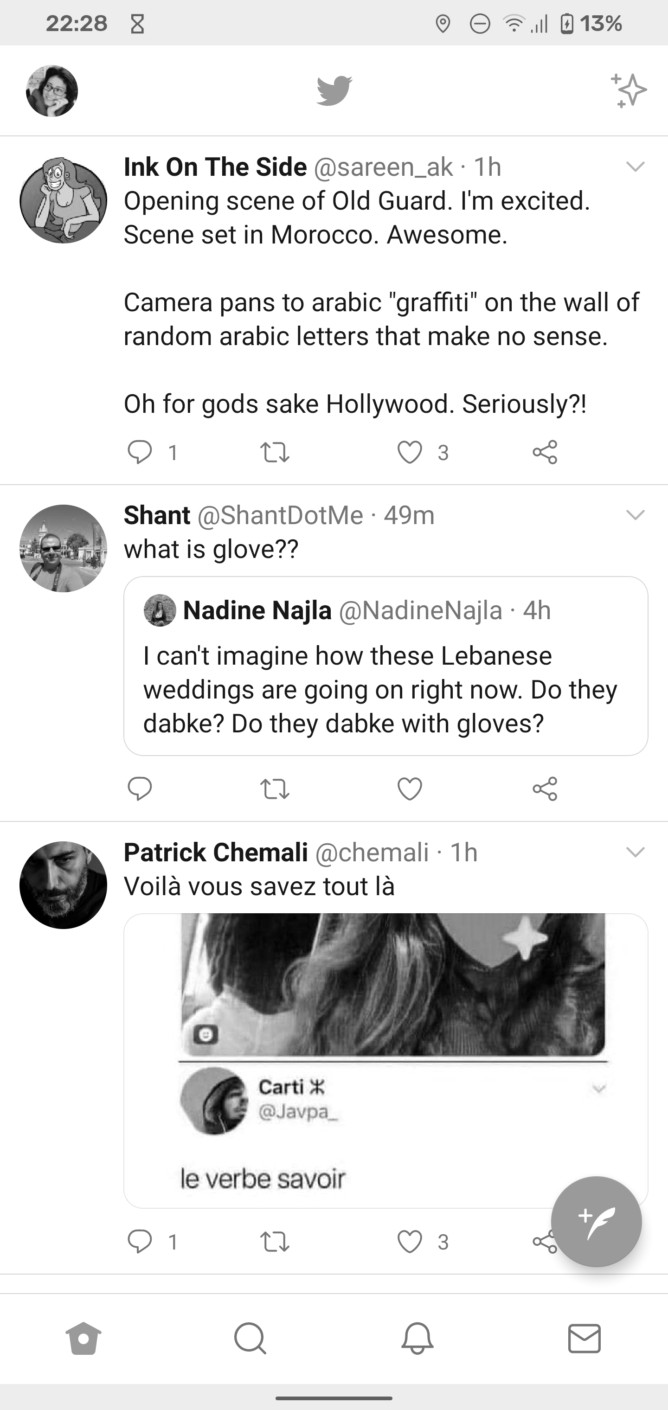Open the dropdown arrow on Shant's tweet
This screenshot has height=1410, width=668.
[x=635, y=515]
